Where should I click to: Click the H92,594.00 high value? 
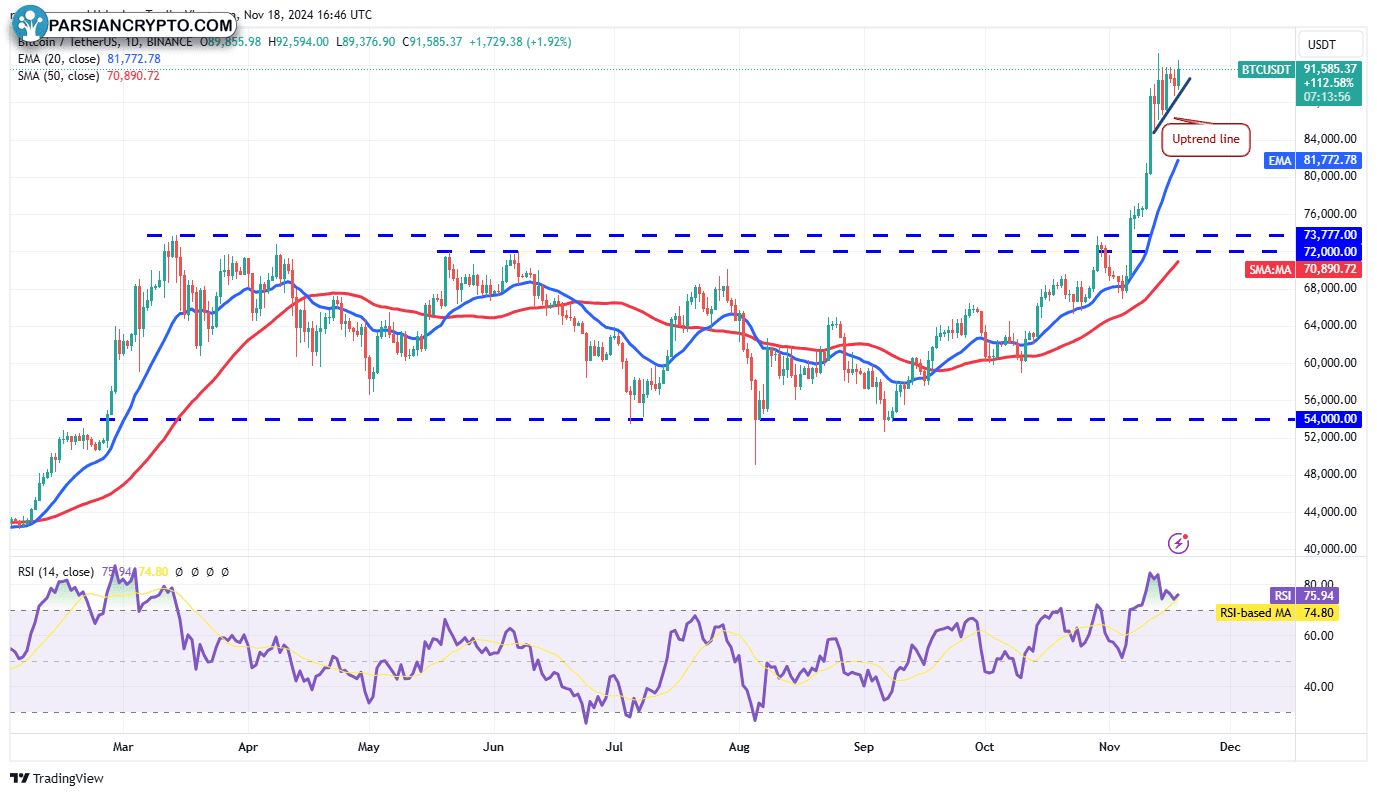[x=299, y=42]
